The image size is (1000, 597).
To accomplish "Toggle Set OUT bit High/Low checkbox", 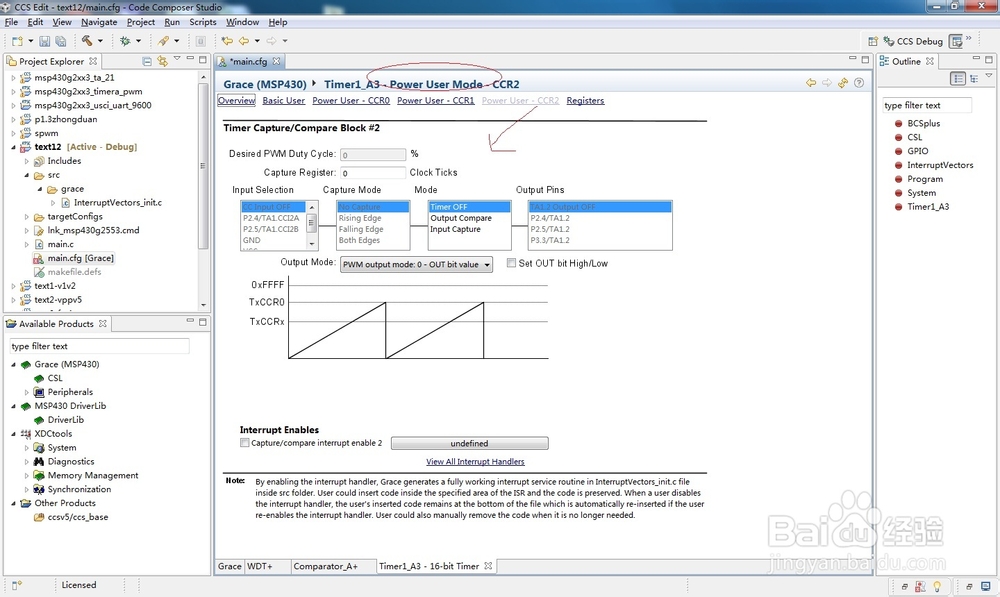I will (511, 263).
